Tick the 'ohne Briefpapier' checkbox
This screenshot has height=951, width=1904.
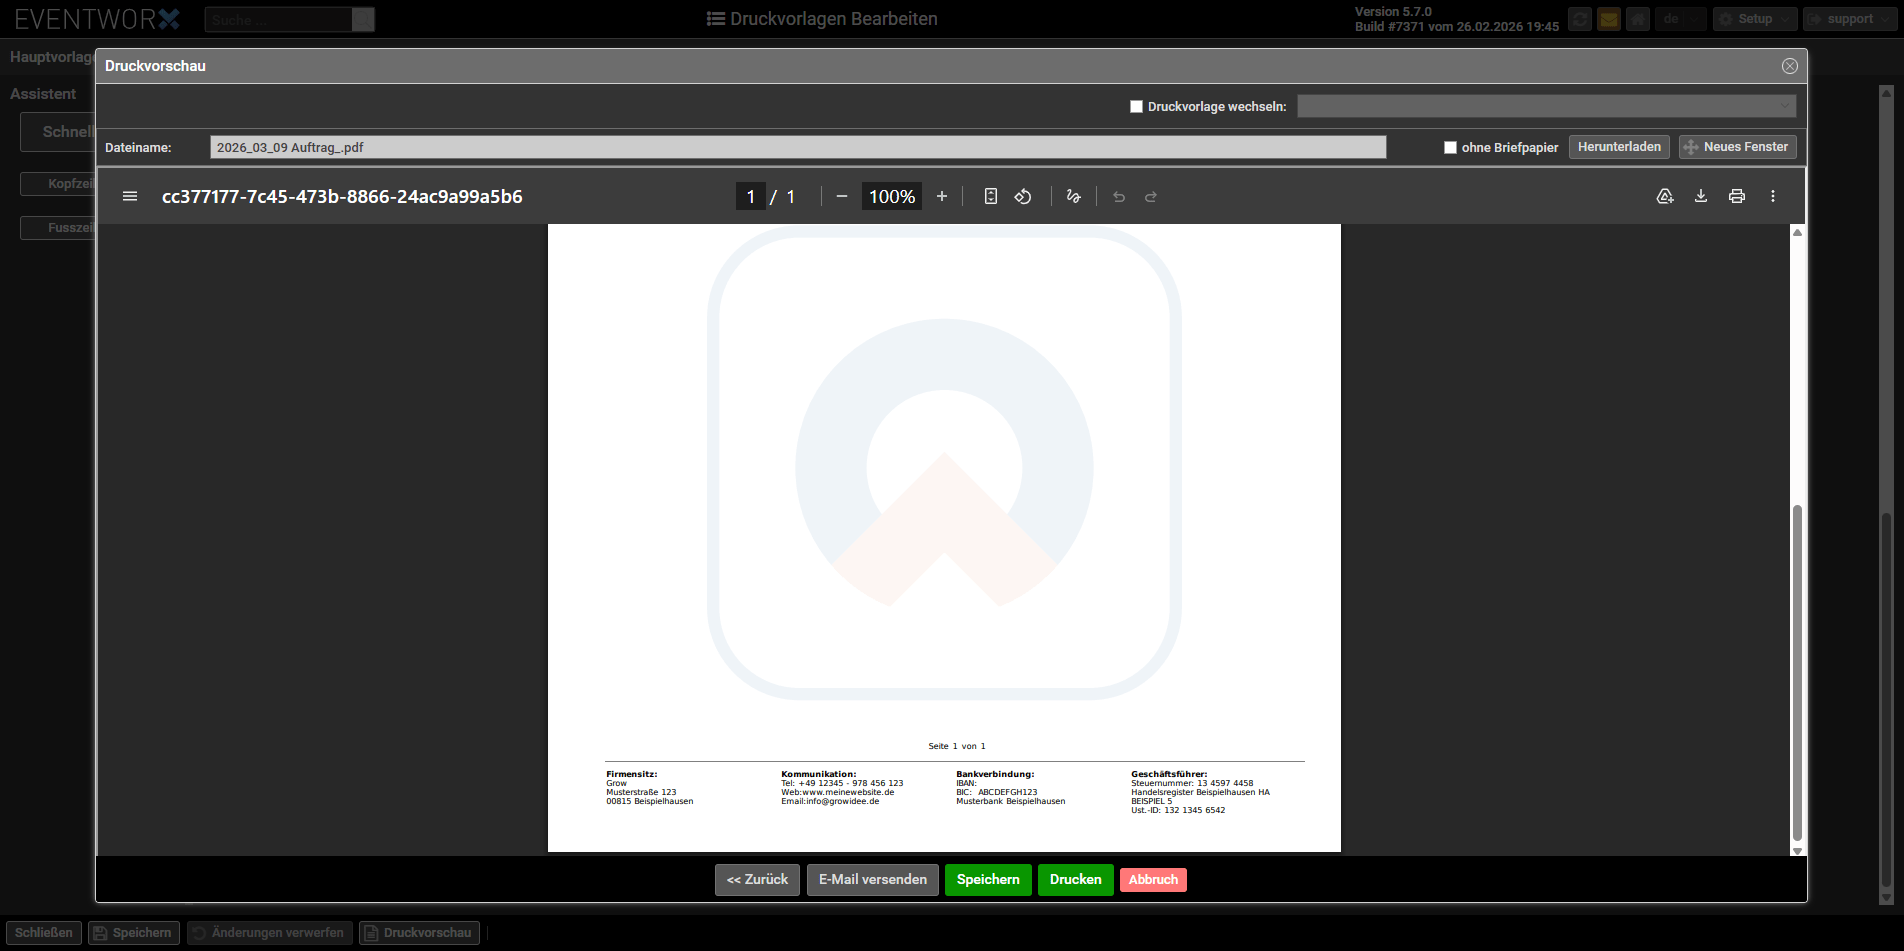[1450, 148]
